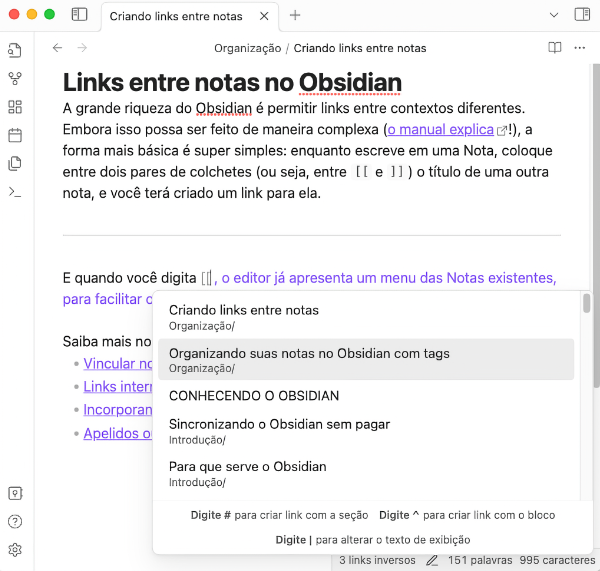Navigate forward with the right arrow
The width and height of the screenshot is (600, 571).
(82, 48)
